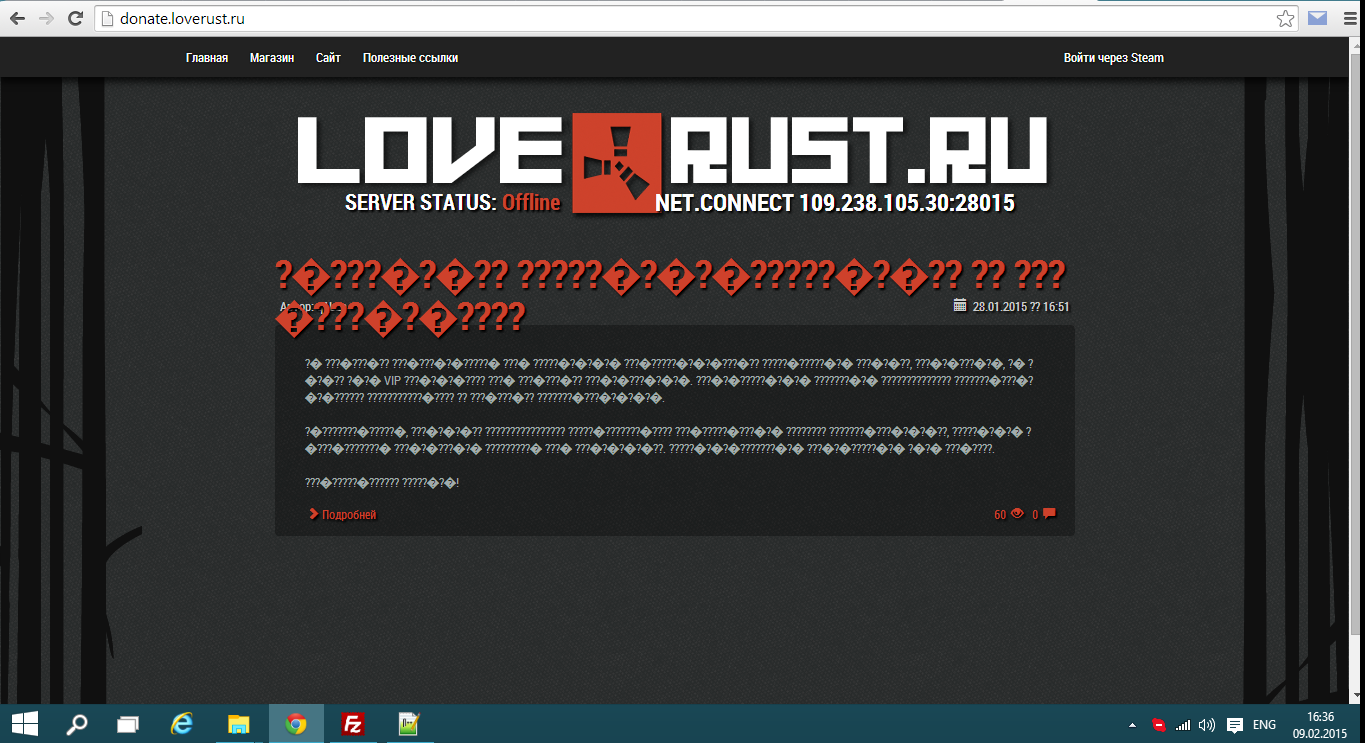Open the Action Center notifications icon
This screenshot has width=1365, height=743.
tap(1235, 724)
